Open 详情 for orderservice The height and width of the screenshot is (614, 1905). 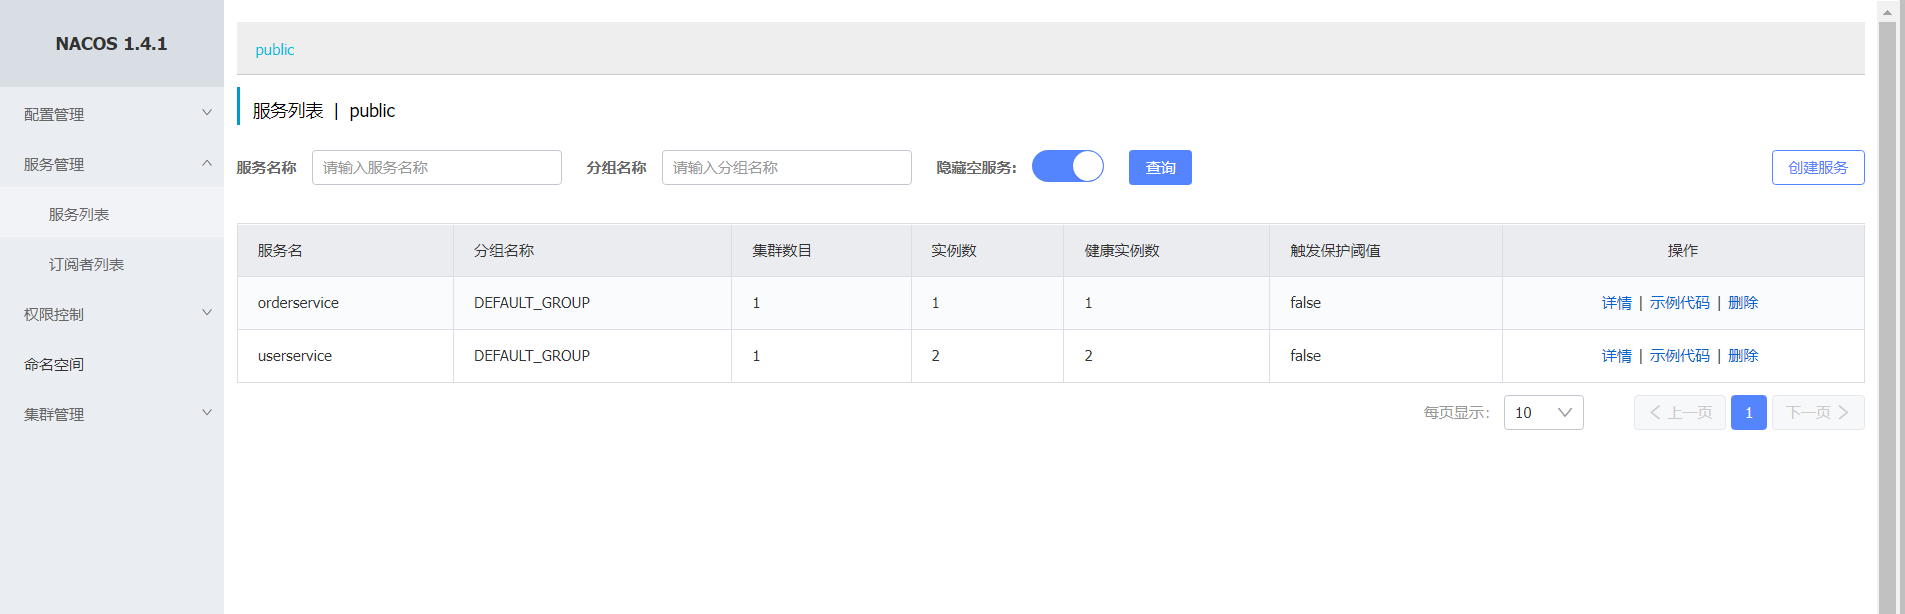[x=1616, y=303]
